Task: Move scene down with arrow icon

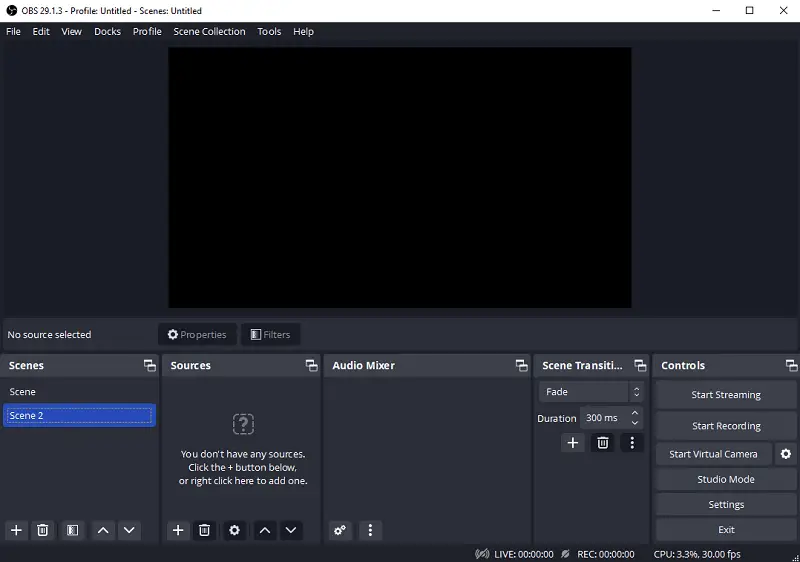Action: coord(129,530)
